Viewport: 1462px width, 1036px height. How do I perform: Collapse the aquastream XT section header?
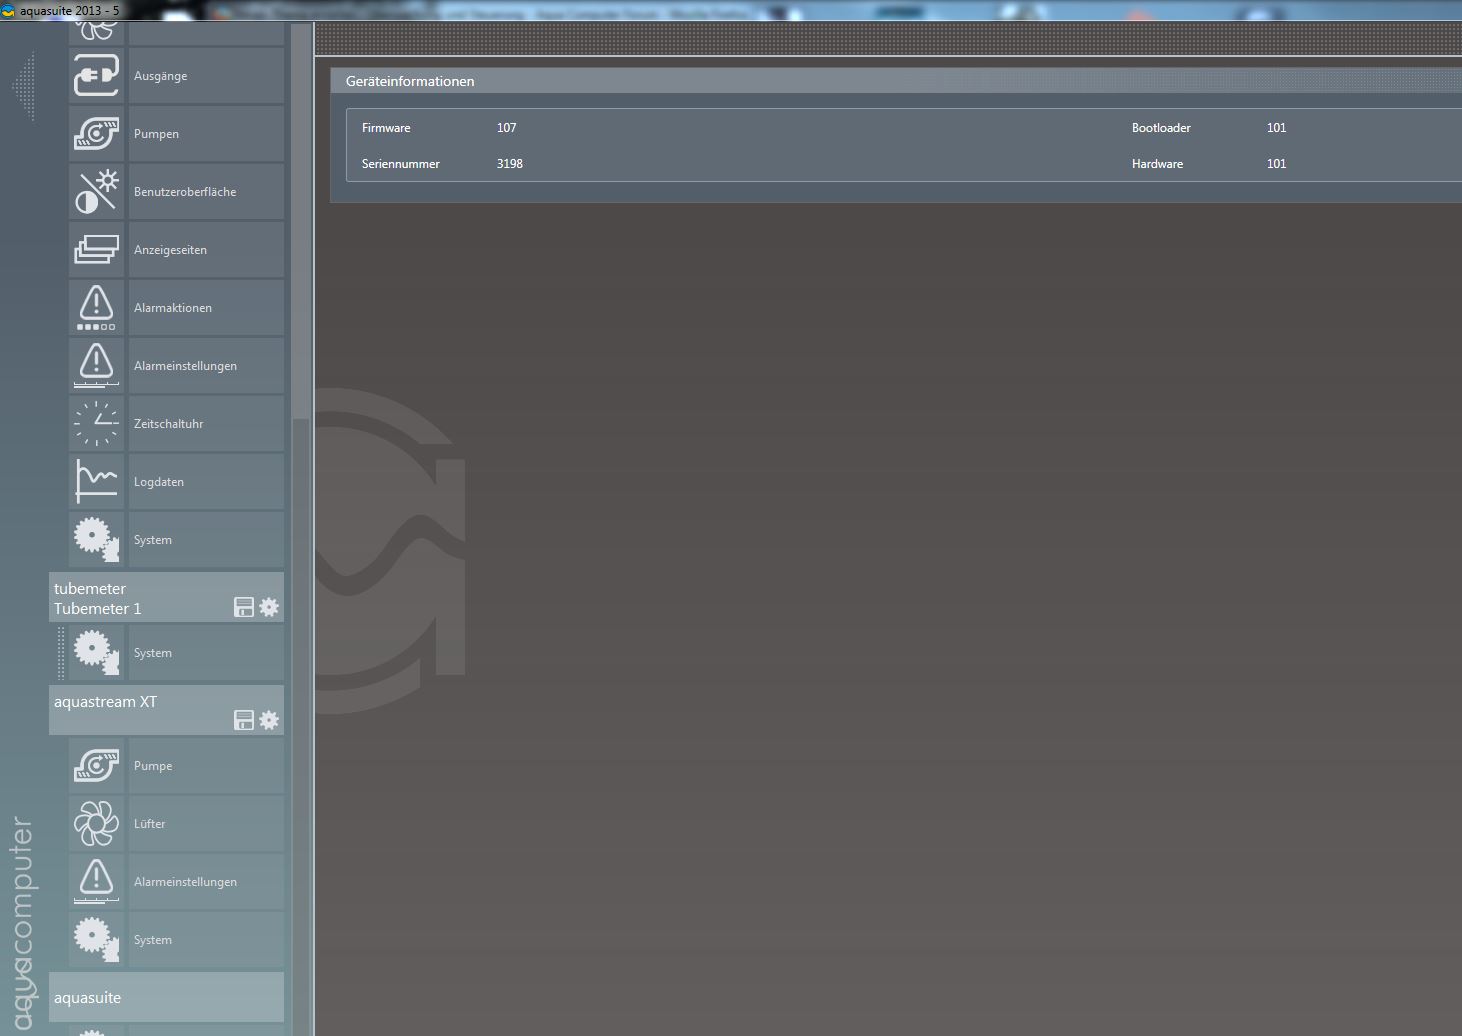pyautogui.click(x=166, y=710)
